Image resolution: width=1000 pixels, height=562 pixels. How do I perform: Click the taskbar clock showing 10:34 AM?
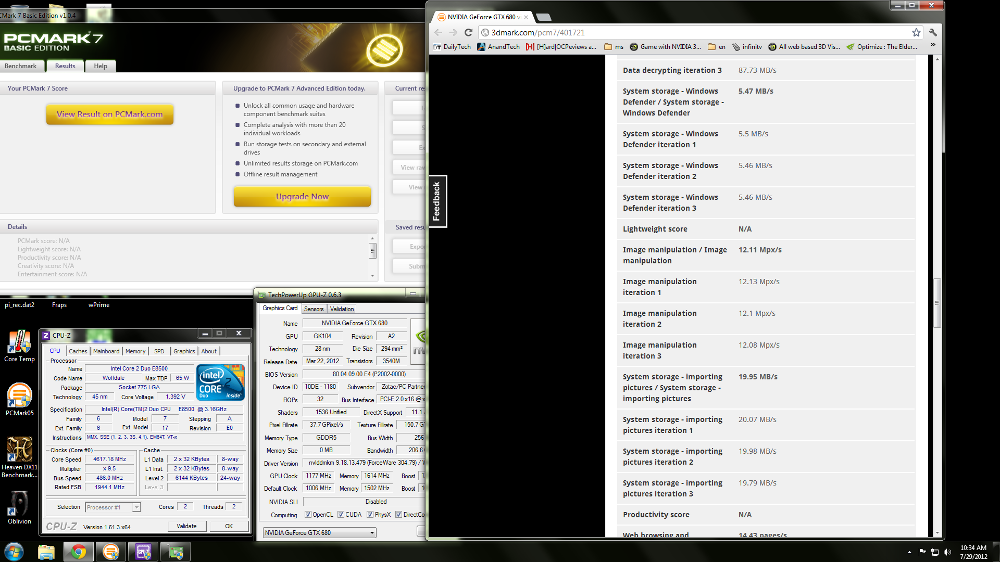point(973,552)
